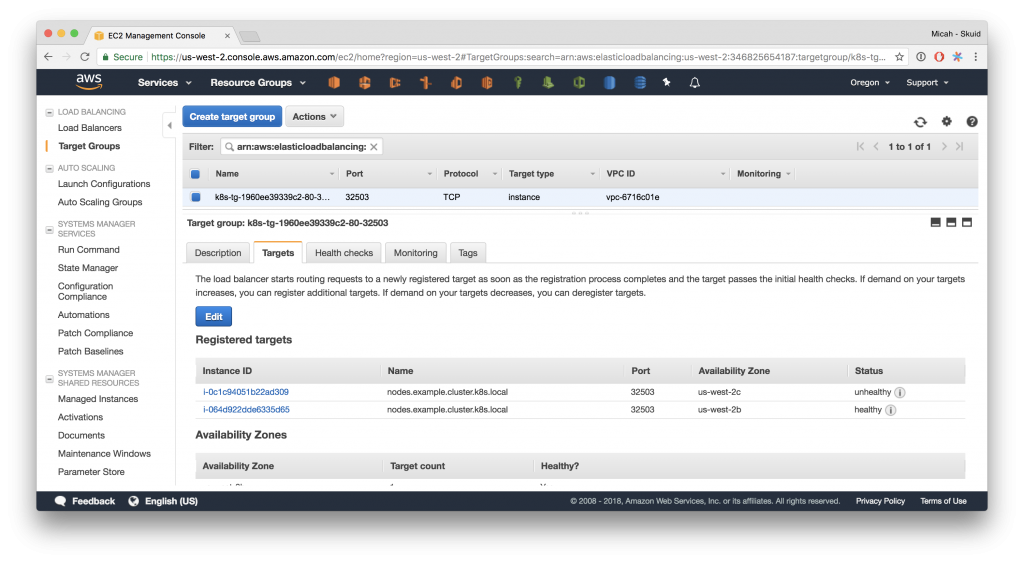Open the help question mark icon
This screenshot has width=1024, height=563.
972,121
